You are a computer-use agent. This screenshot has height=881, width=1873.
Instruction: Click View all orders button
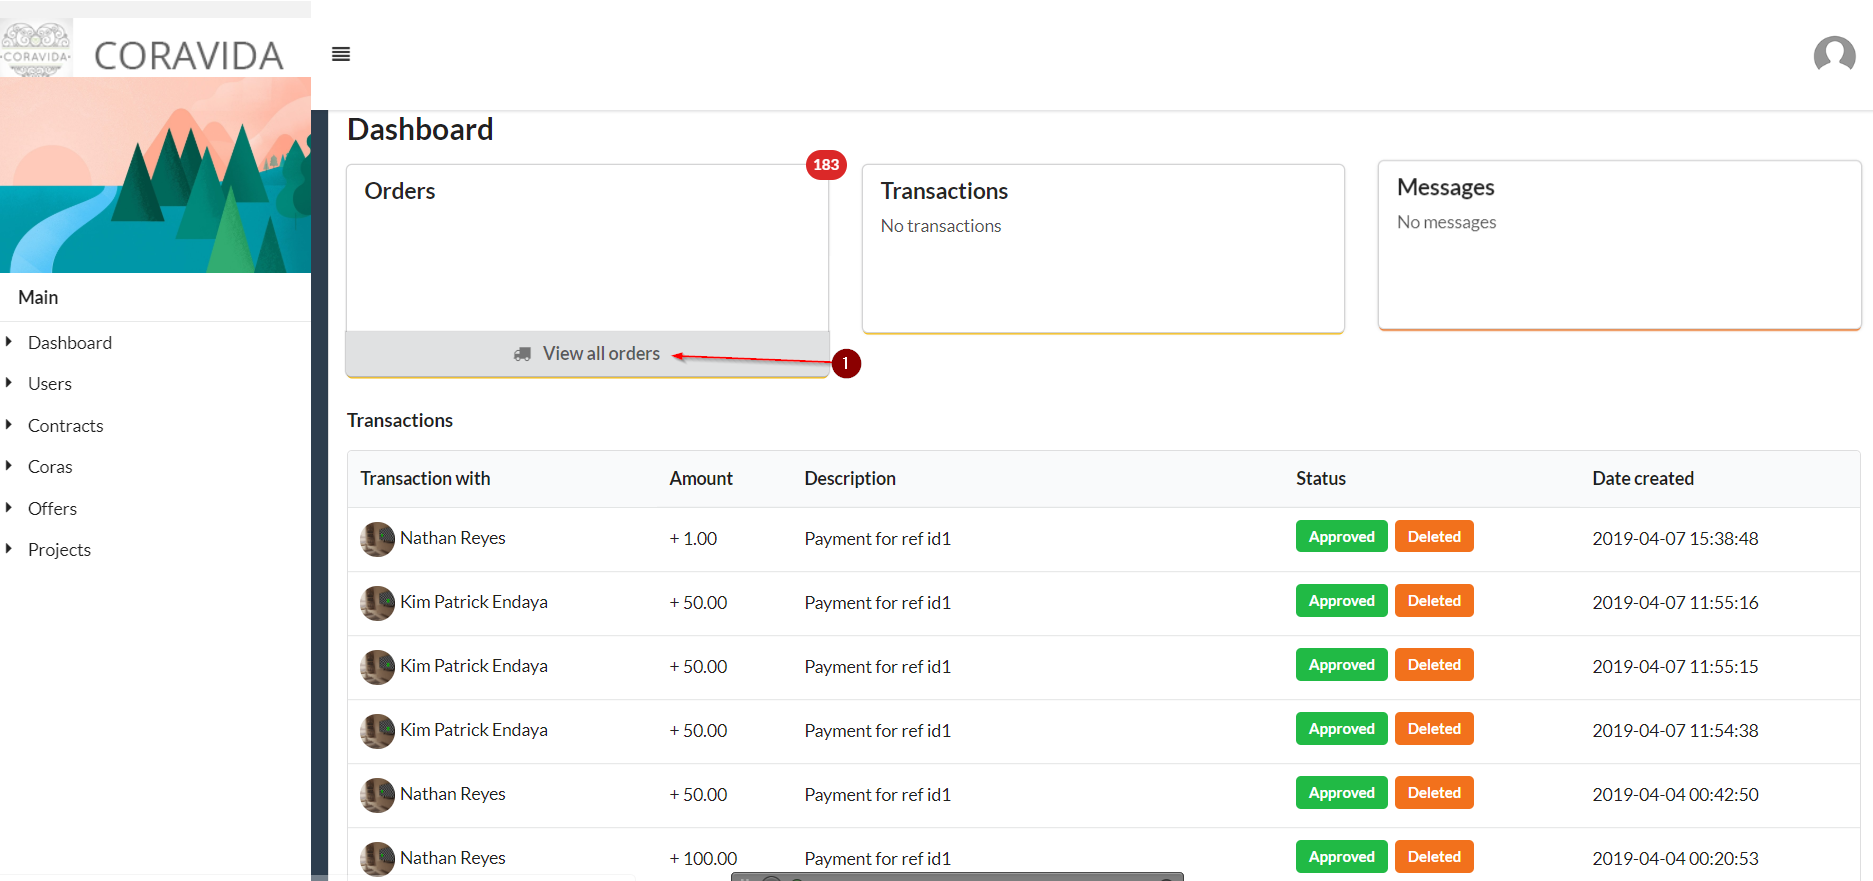600,354
